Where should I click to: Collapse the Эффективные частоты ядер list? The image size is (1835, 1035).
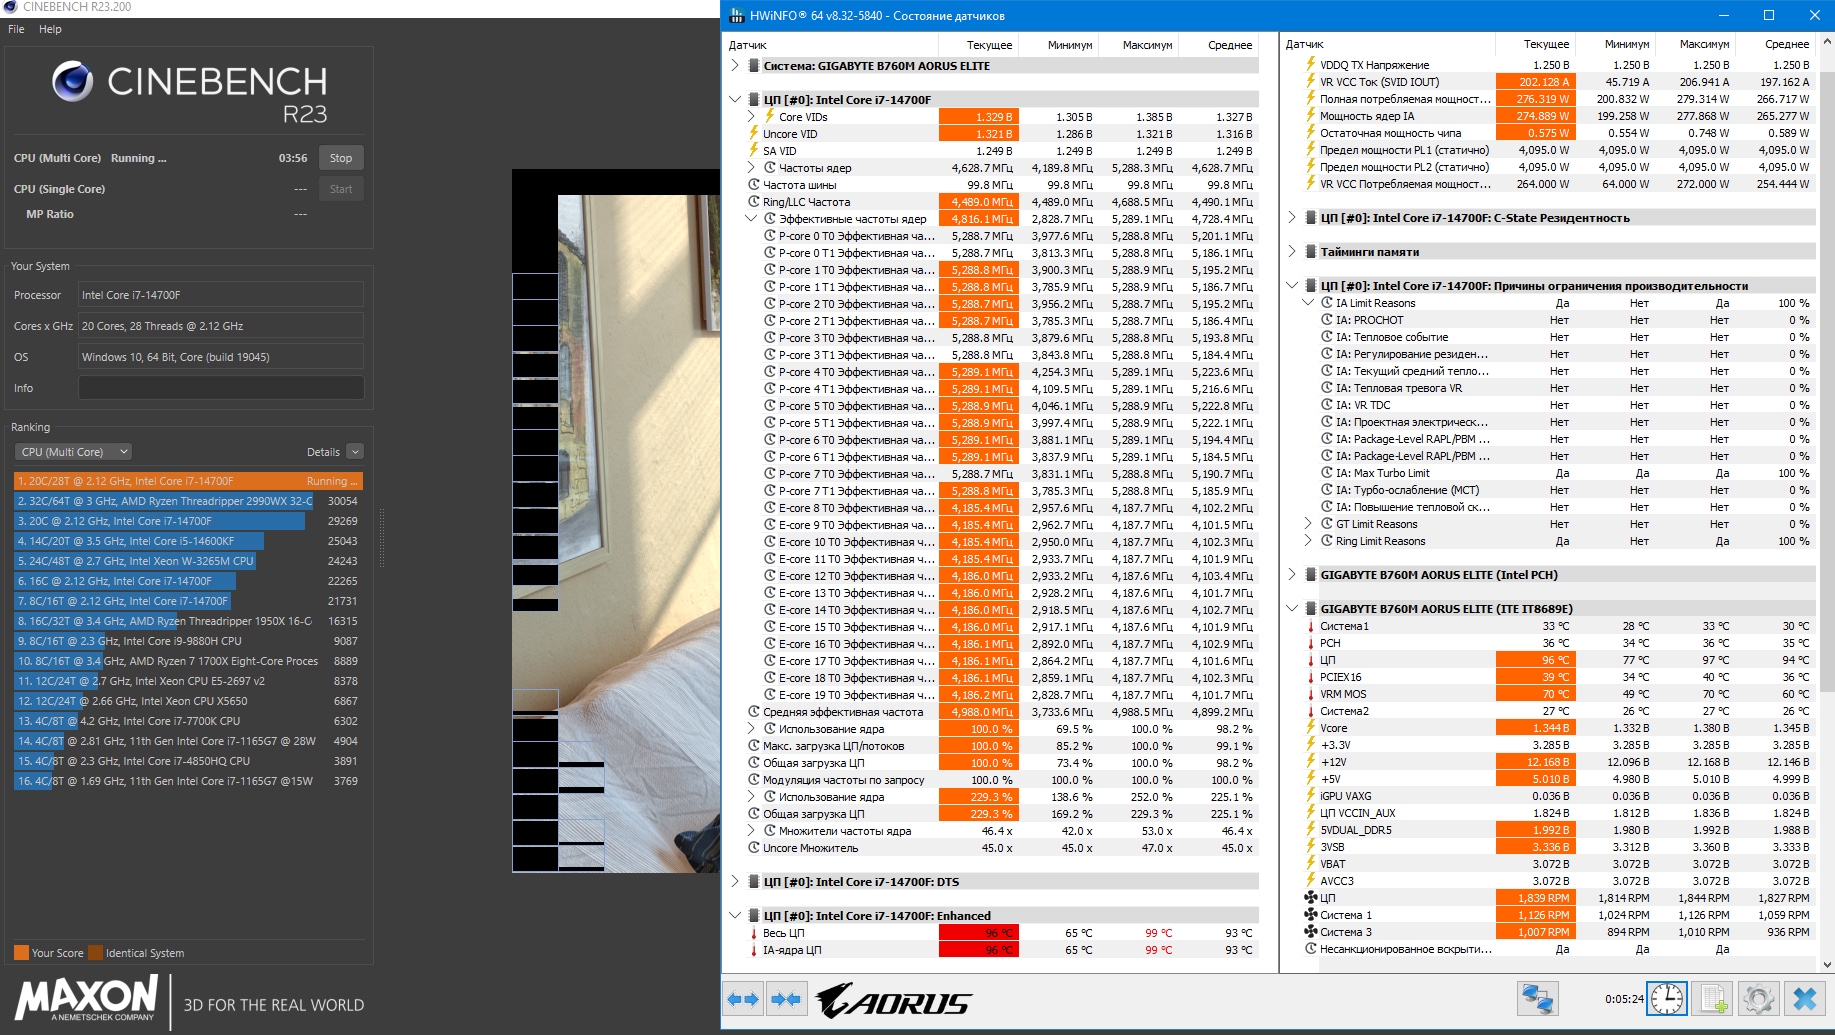click(x=751, y=219)
